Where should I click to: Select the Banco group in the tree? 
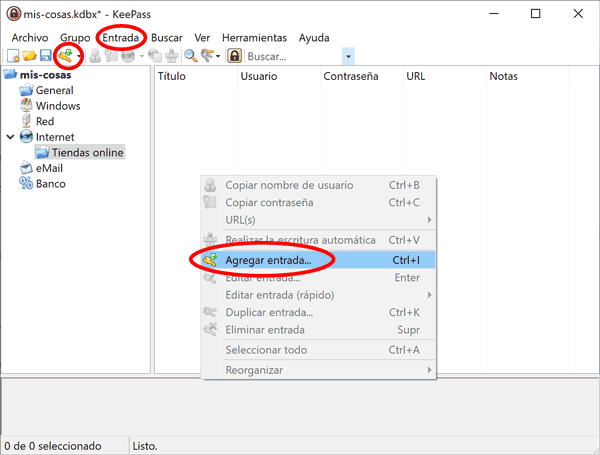click(51, 184)
